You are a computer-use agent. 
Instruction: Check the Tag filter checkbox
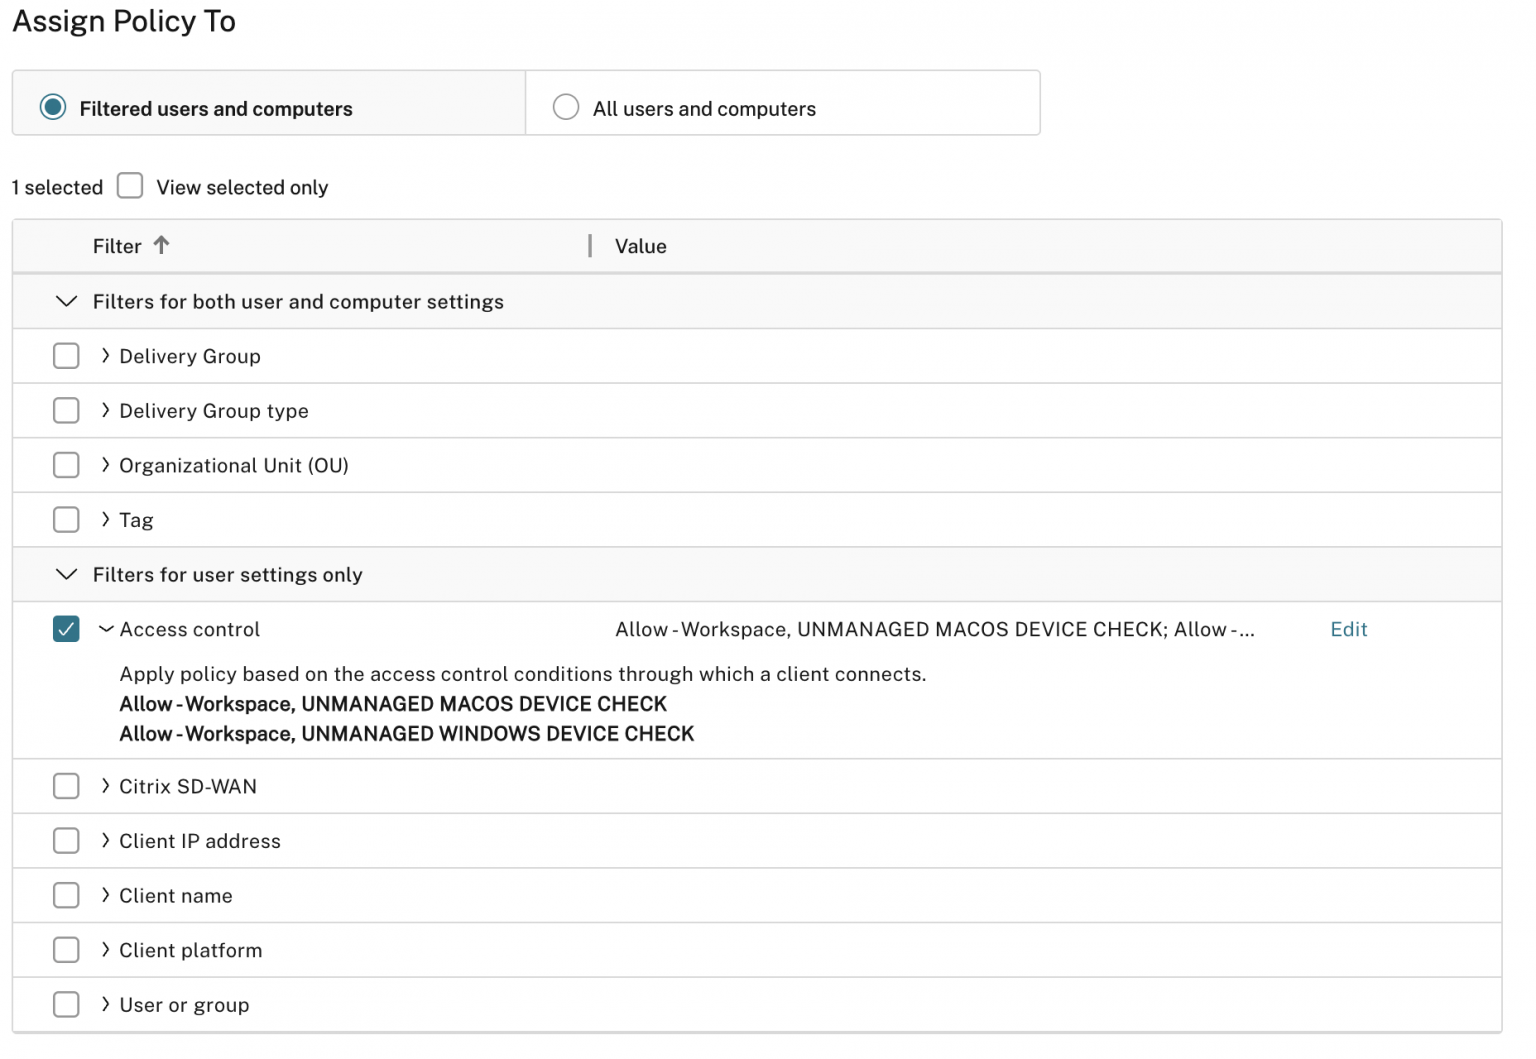(66, 519)
